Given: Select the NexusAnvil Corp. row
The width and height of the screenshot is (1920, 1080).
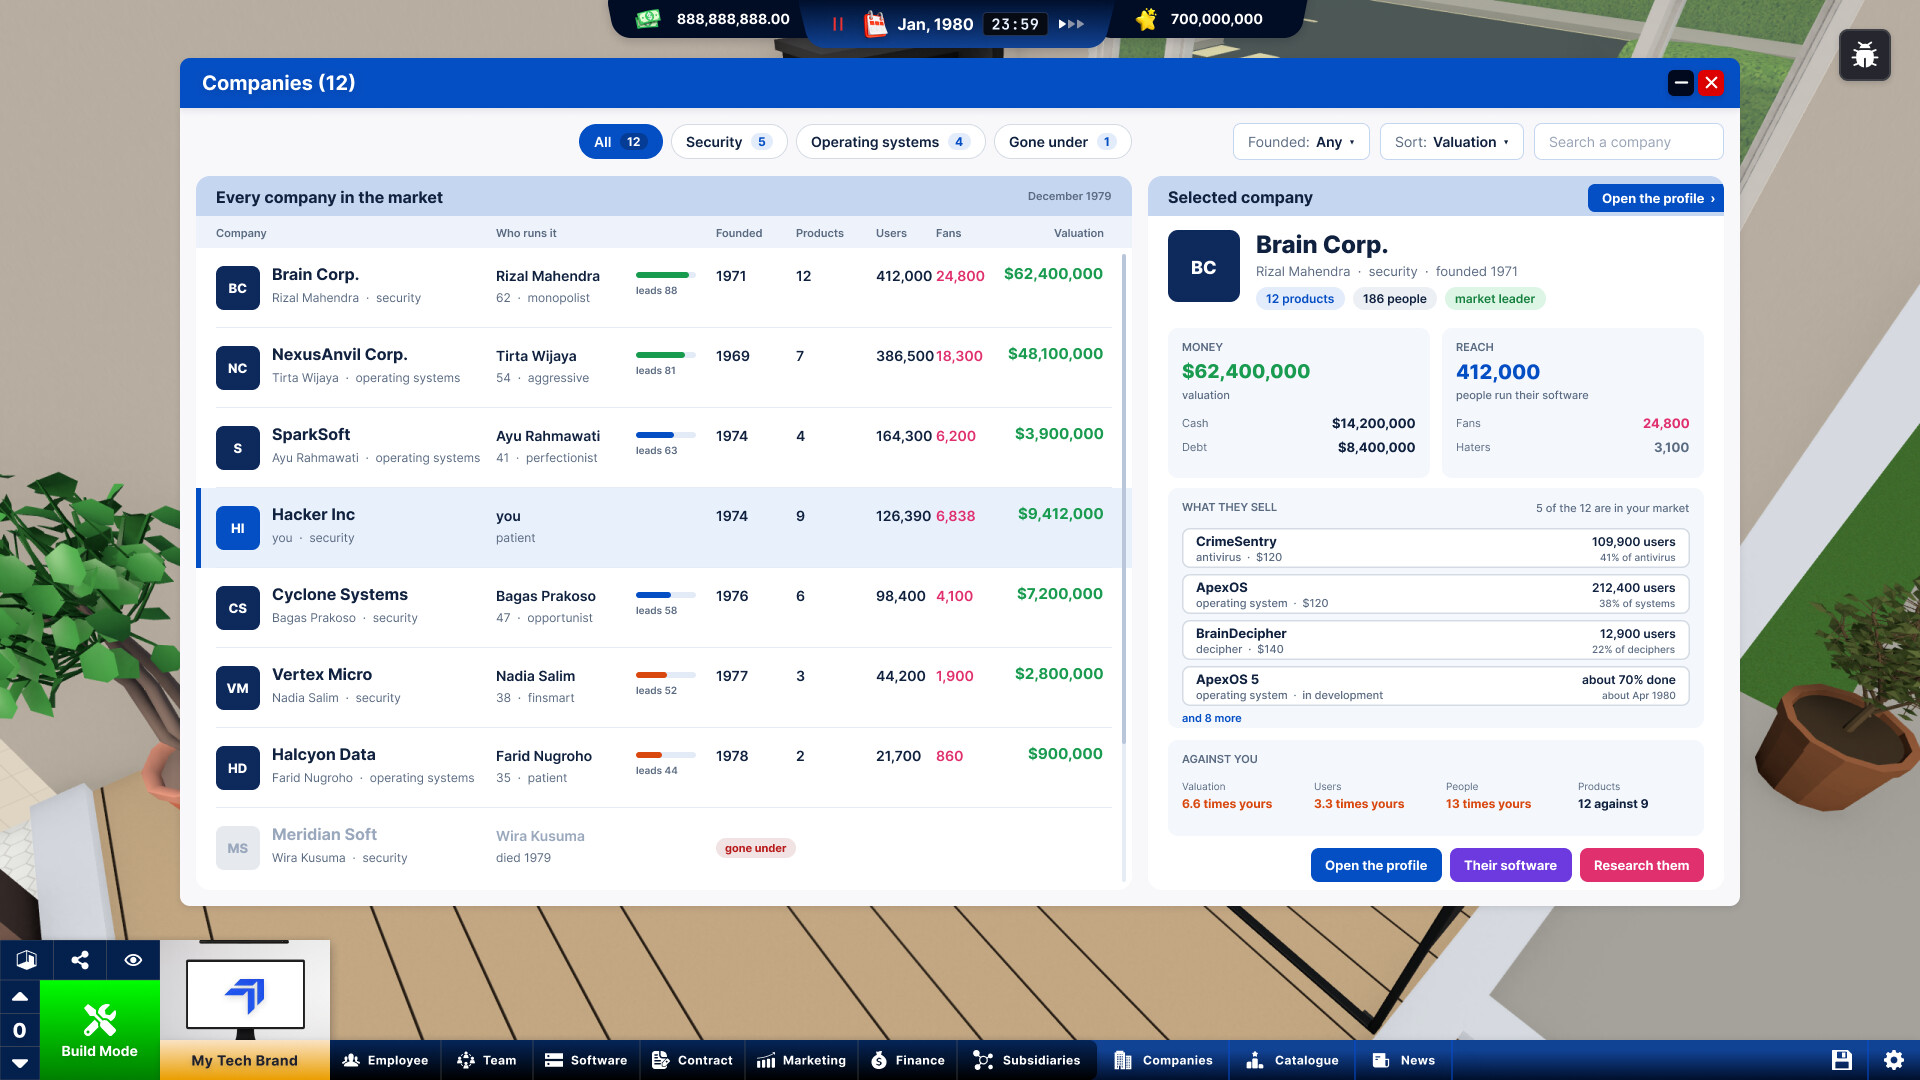Looking at the screenshot, I should point(664,367).
